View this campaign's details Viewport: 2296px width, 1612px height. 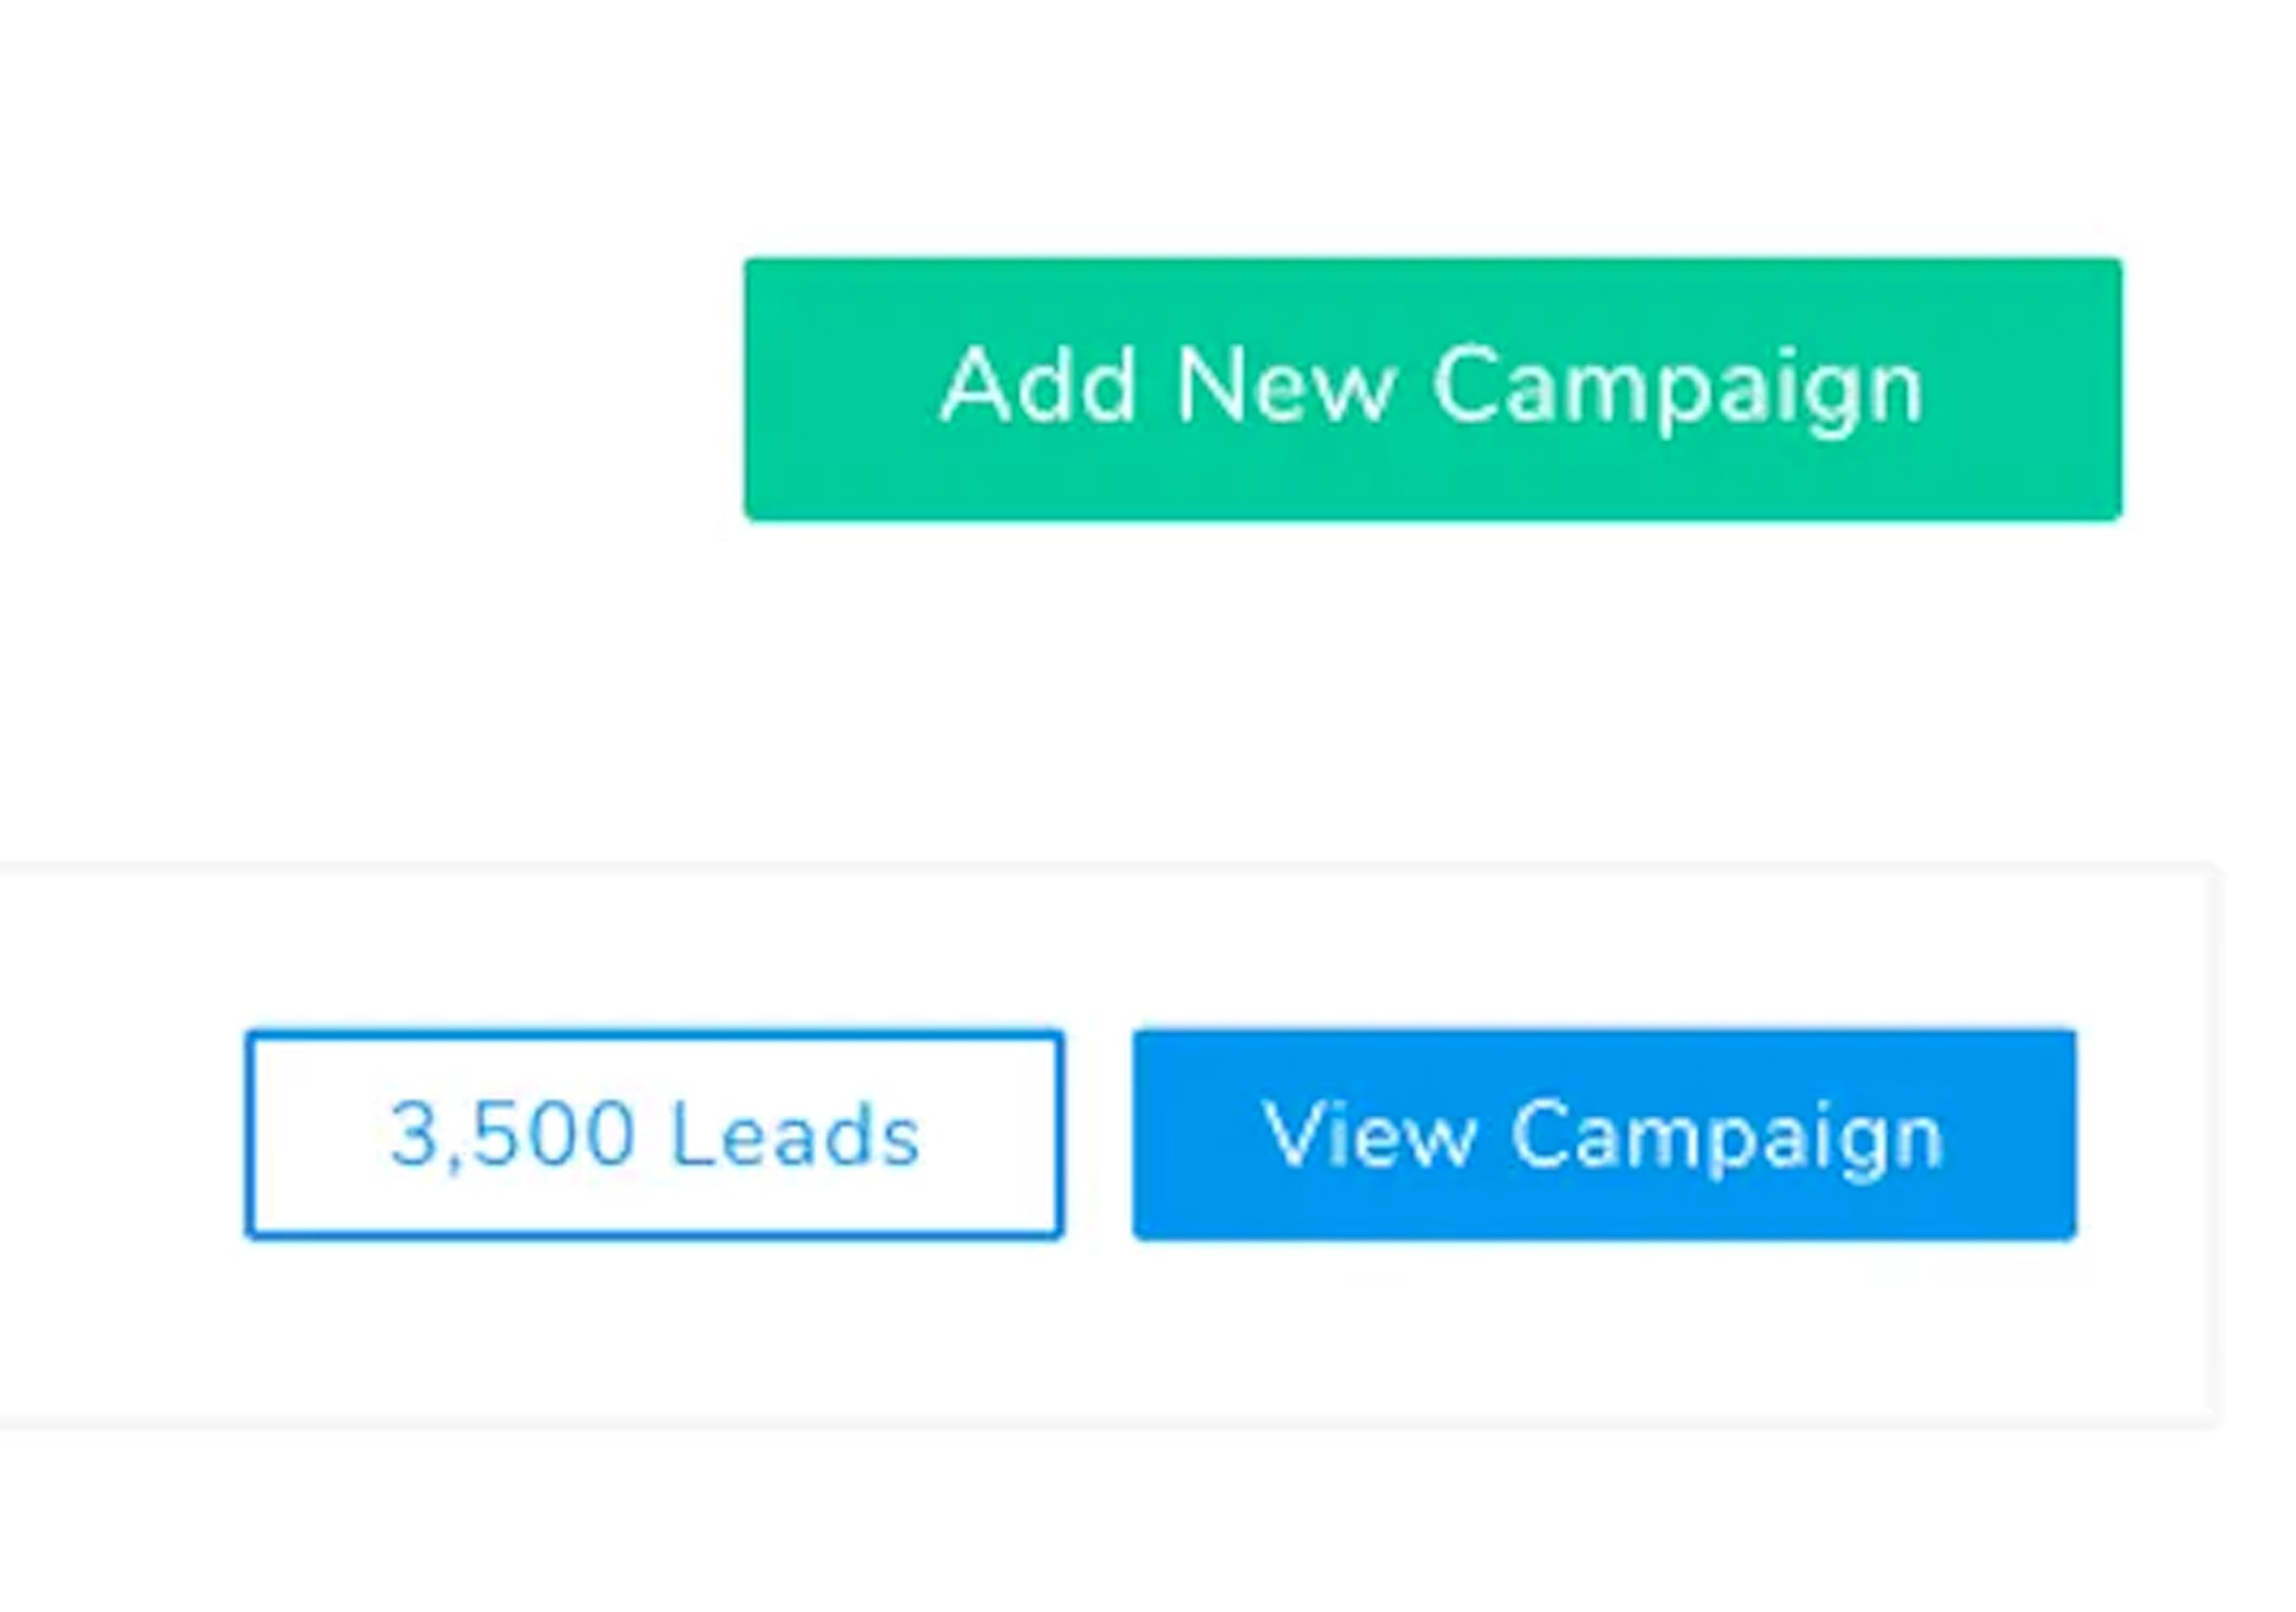coord(1604,1134)
